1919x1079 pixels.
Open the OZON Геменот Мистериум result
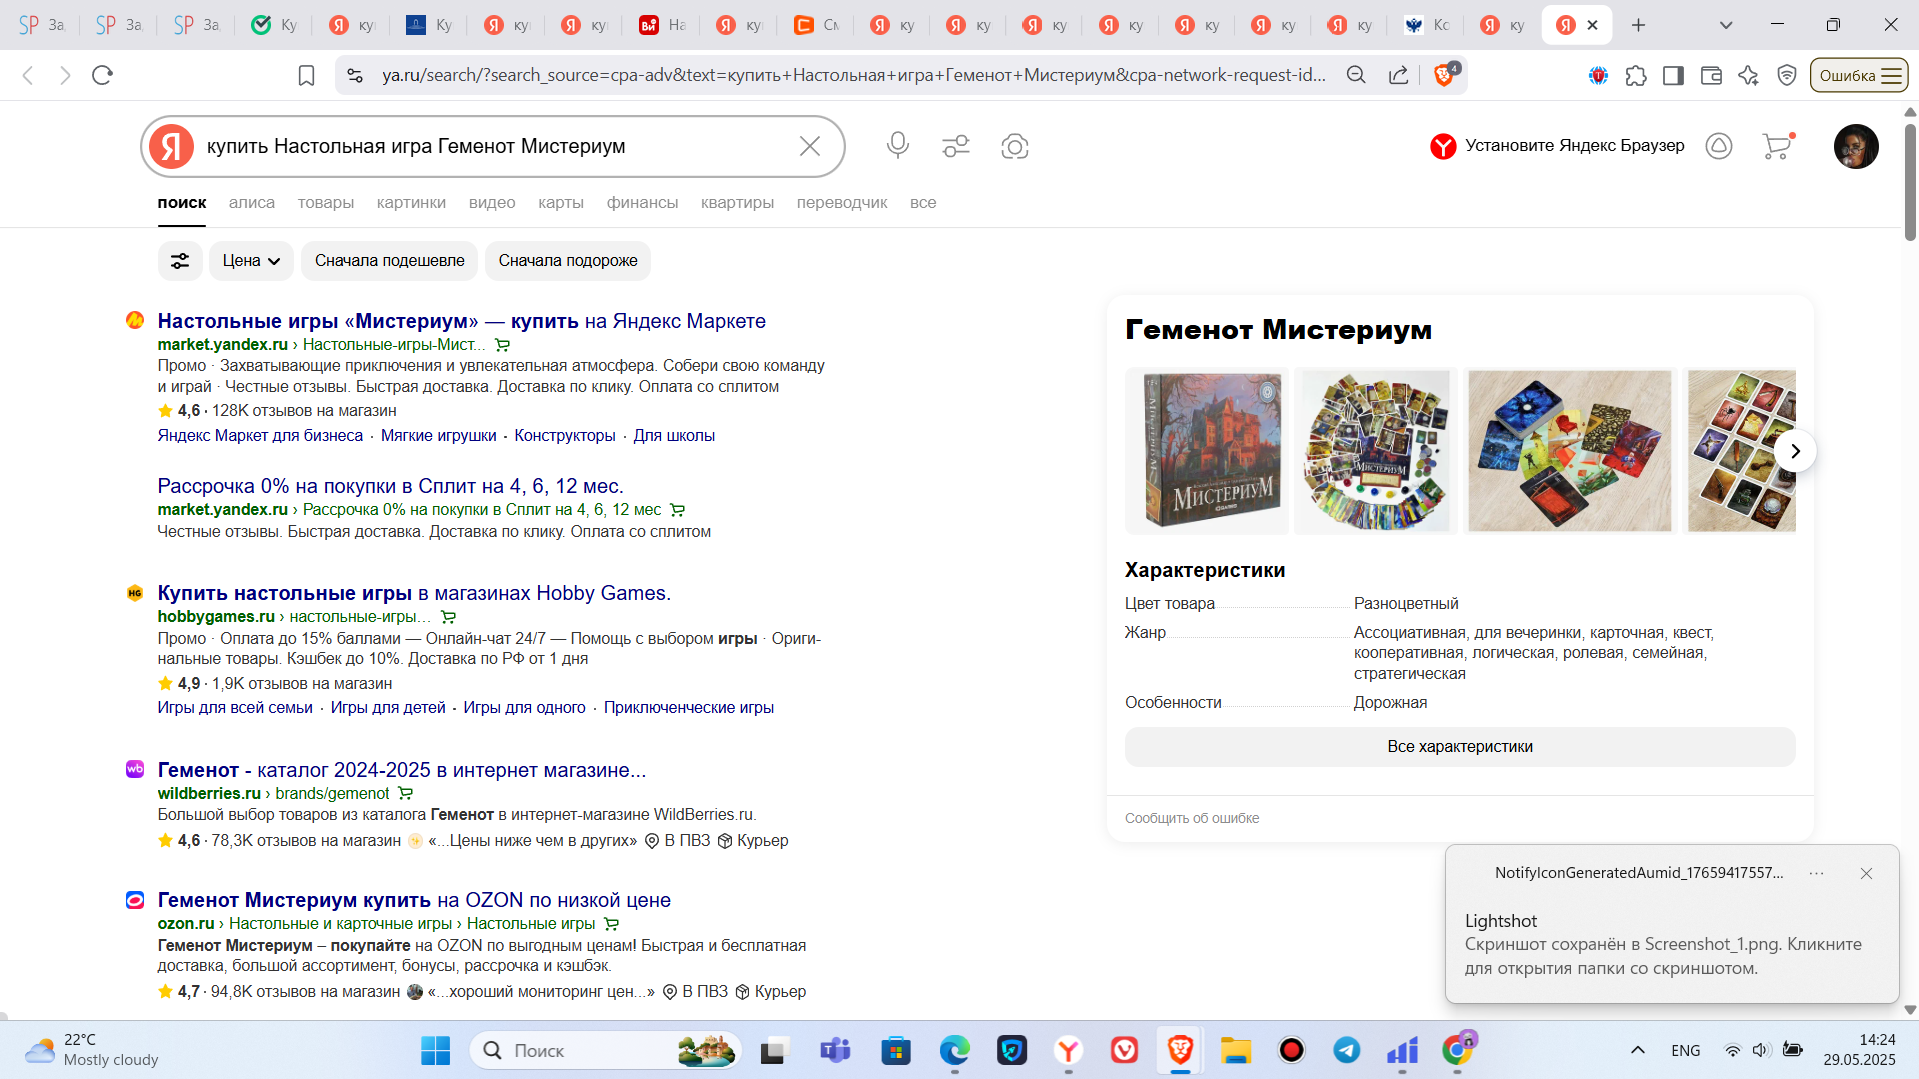click(x=414, y=900)
